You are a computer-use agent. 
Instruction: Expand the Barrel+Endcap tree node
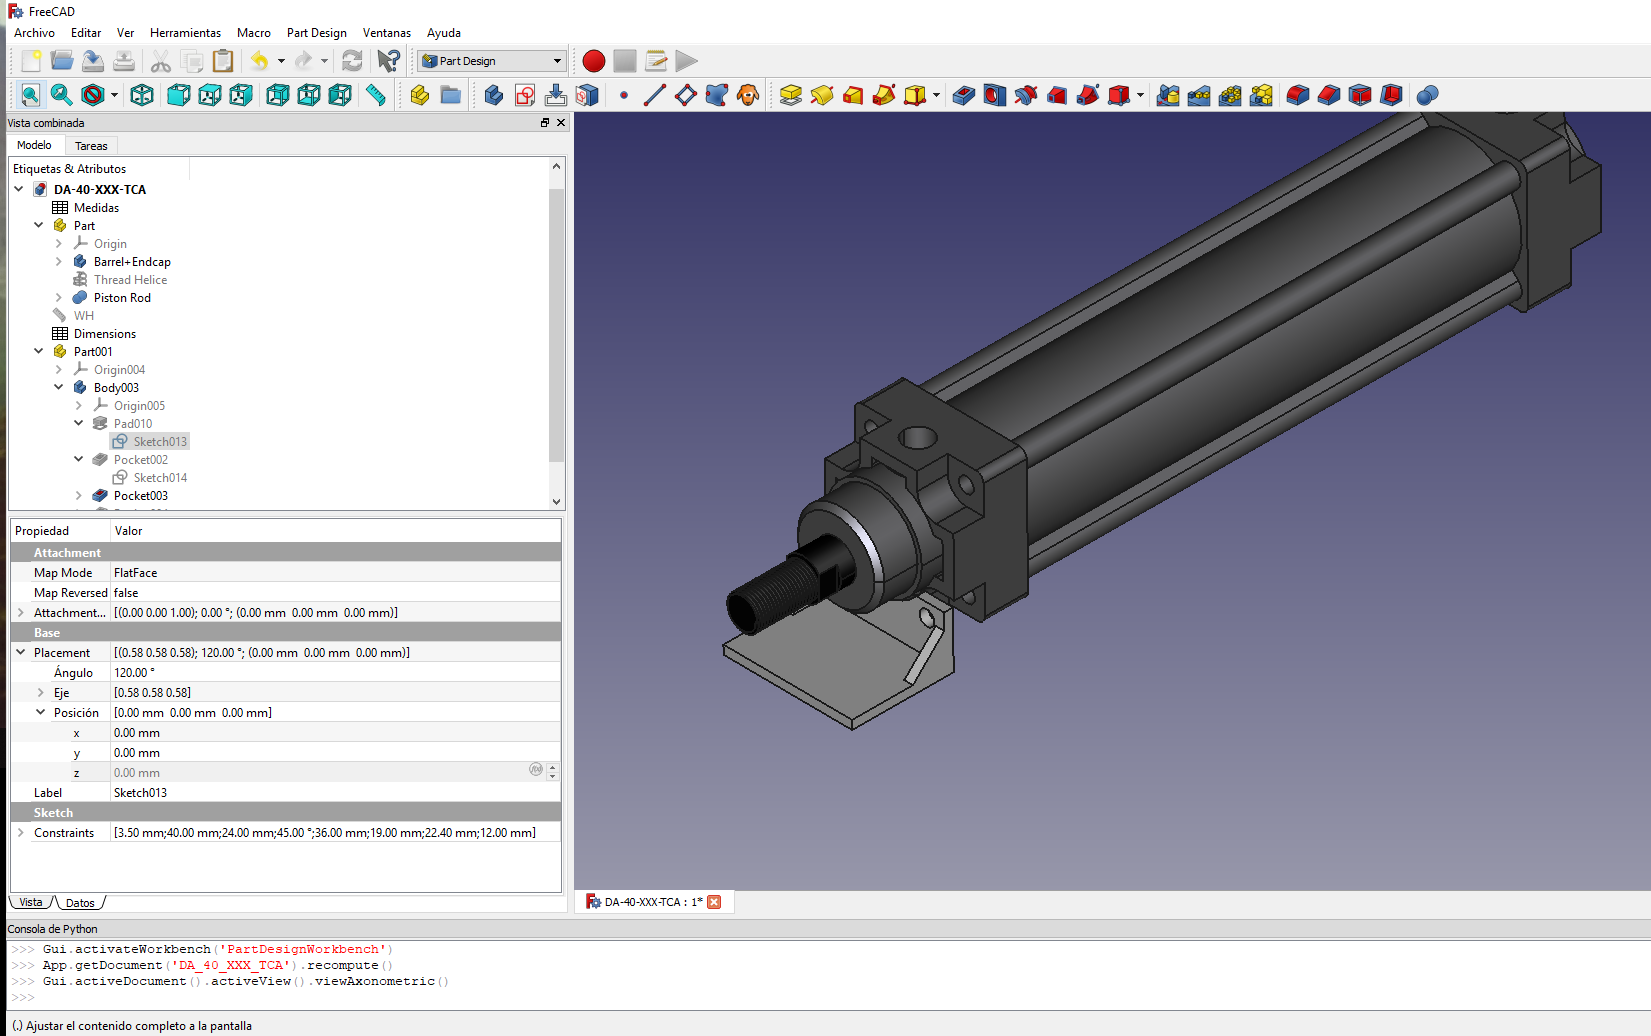59,261
